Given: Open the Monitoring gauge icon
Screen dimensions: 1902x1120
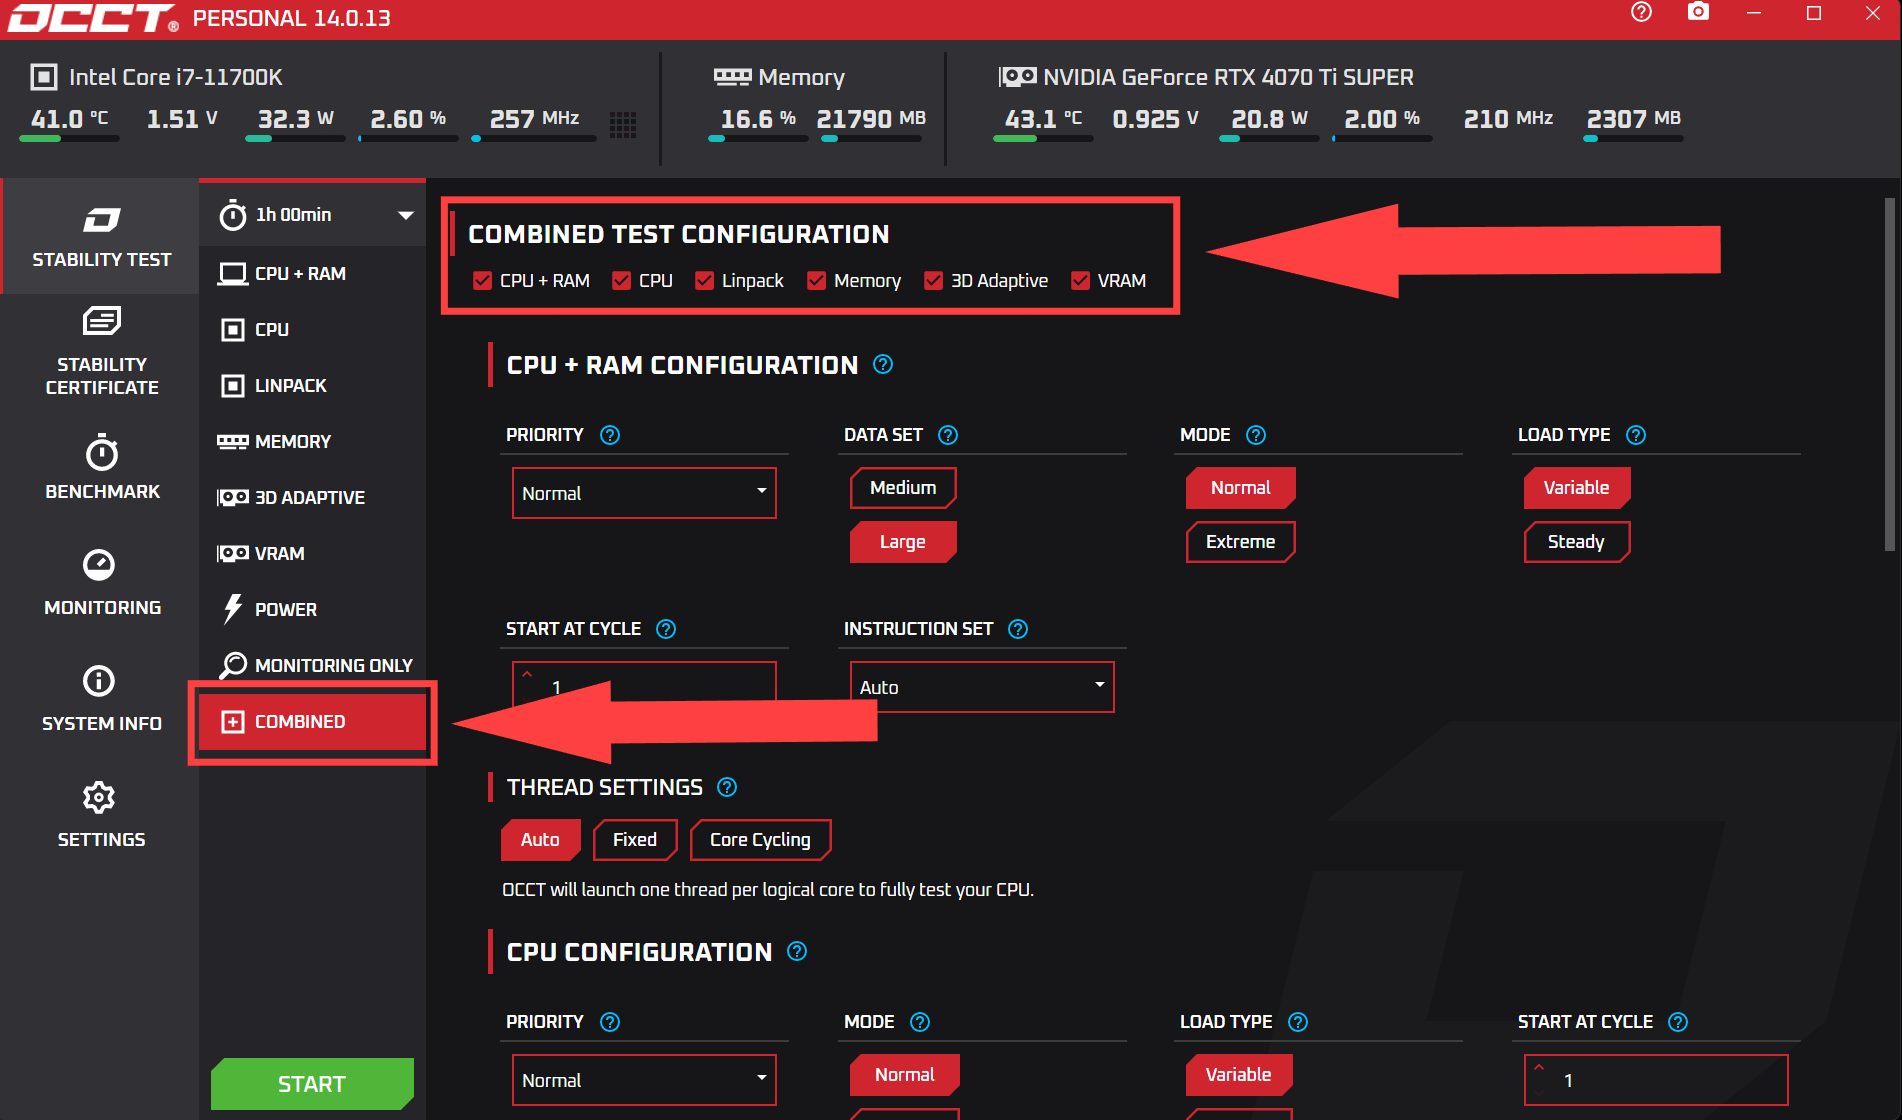Looking at the screenshot, I should (99, 565).
